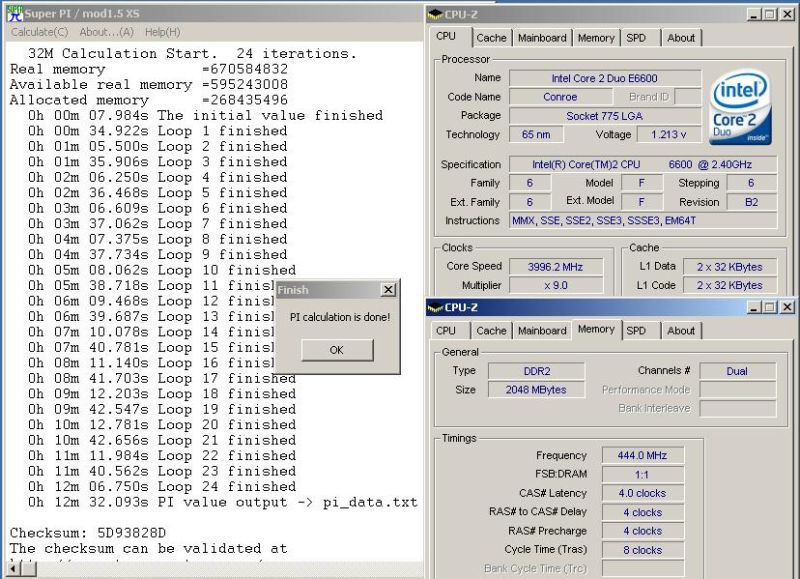Click the CPU-Z icon in top window title
The width and height of the screenshot is (800, 579).
pos(435,14)
